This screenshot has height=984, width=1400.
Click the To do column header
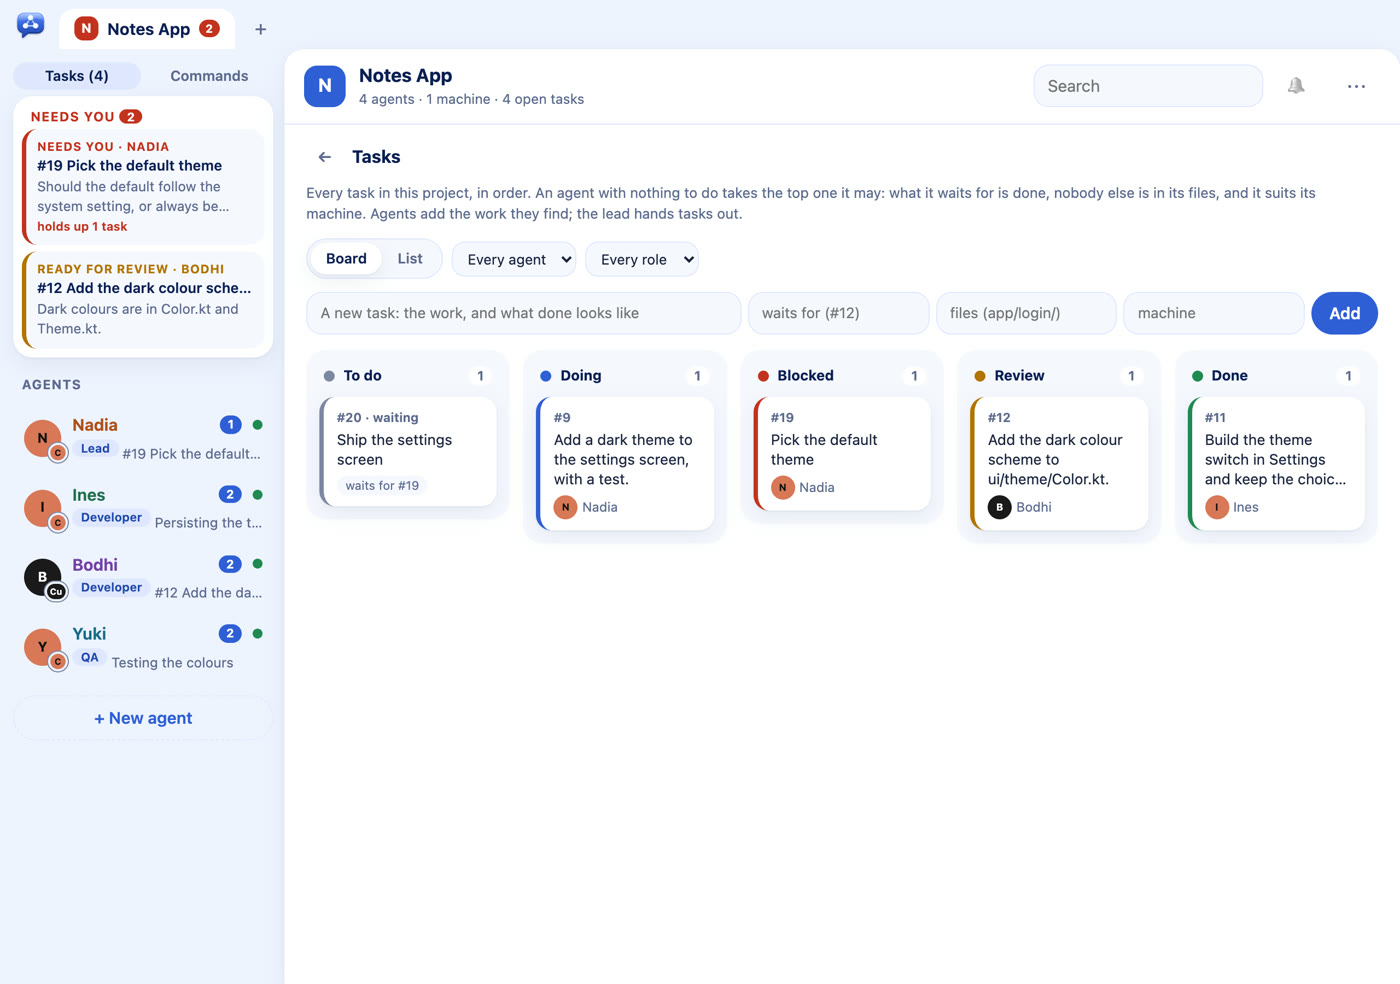[x=408, y=376]
